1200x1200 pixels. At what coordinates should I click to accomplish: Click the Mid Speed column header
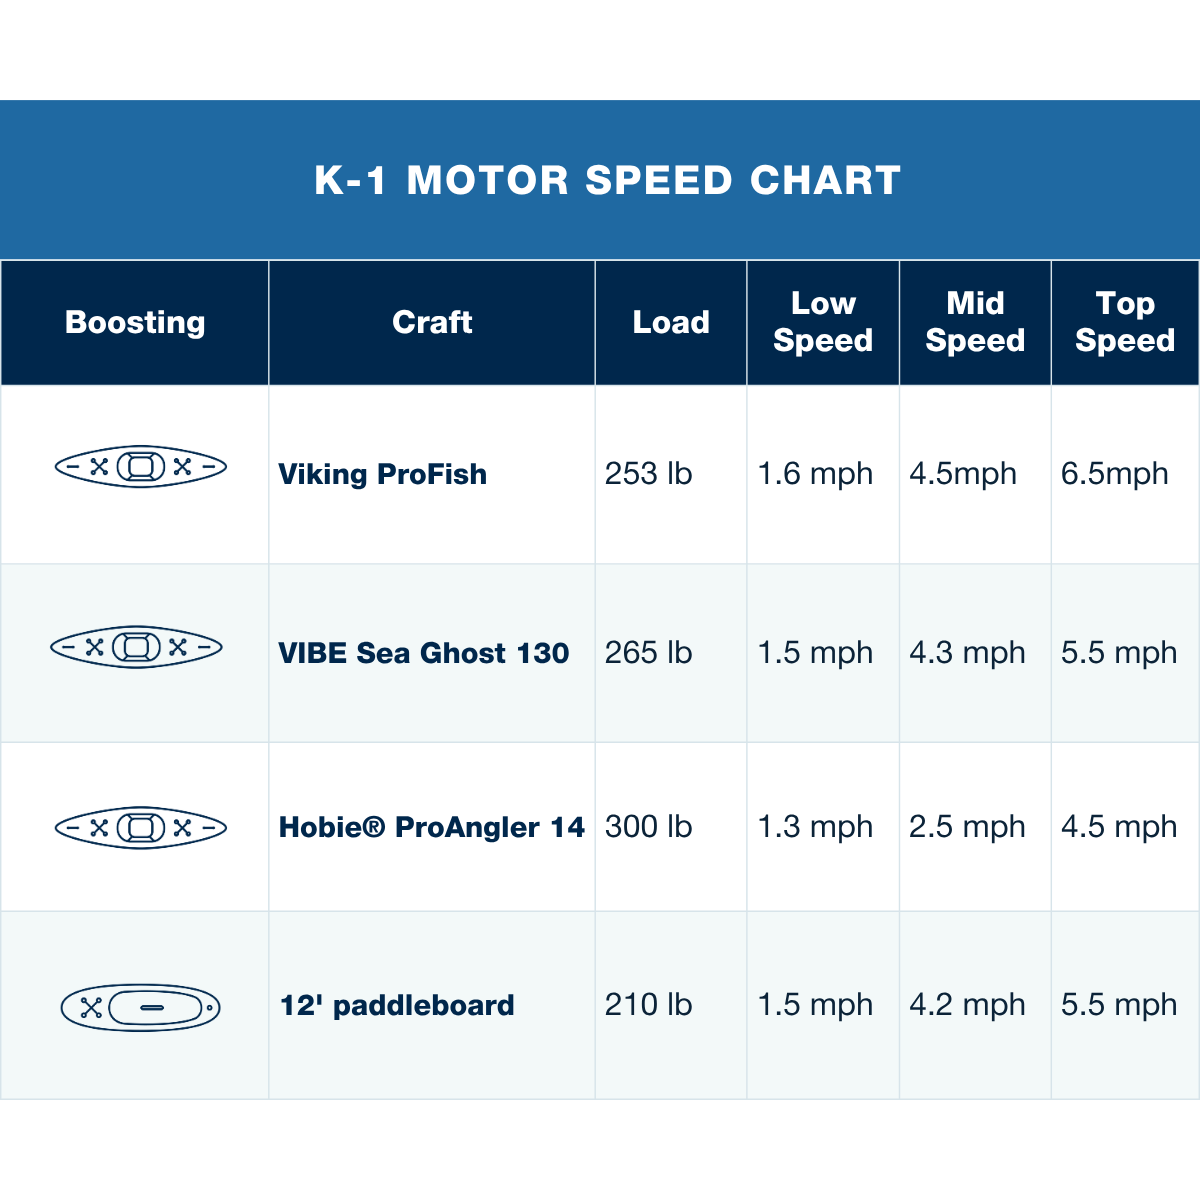[975, 321]
